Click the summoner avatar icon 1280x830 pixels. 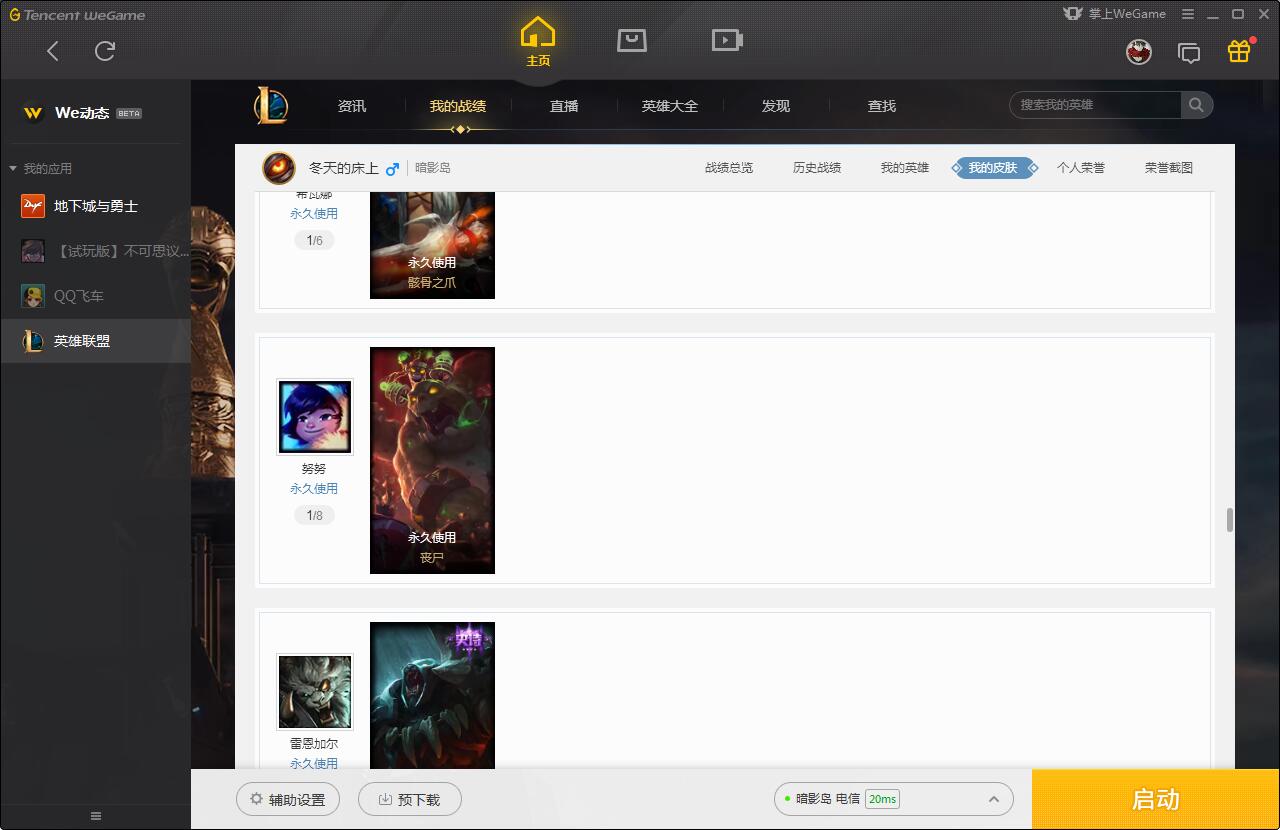click(279, 168)
